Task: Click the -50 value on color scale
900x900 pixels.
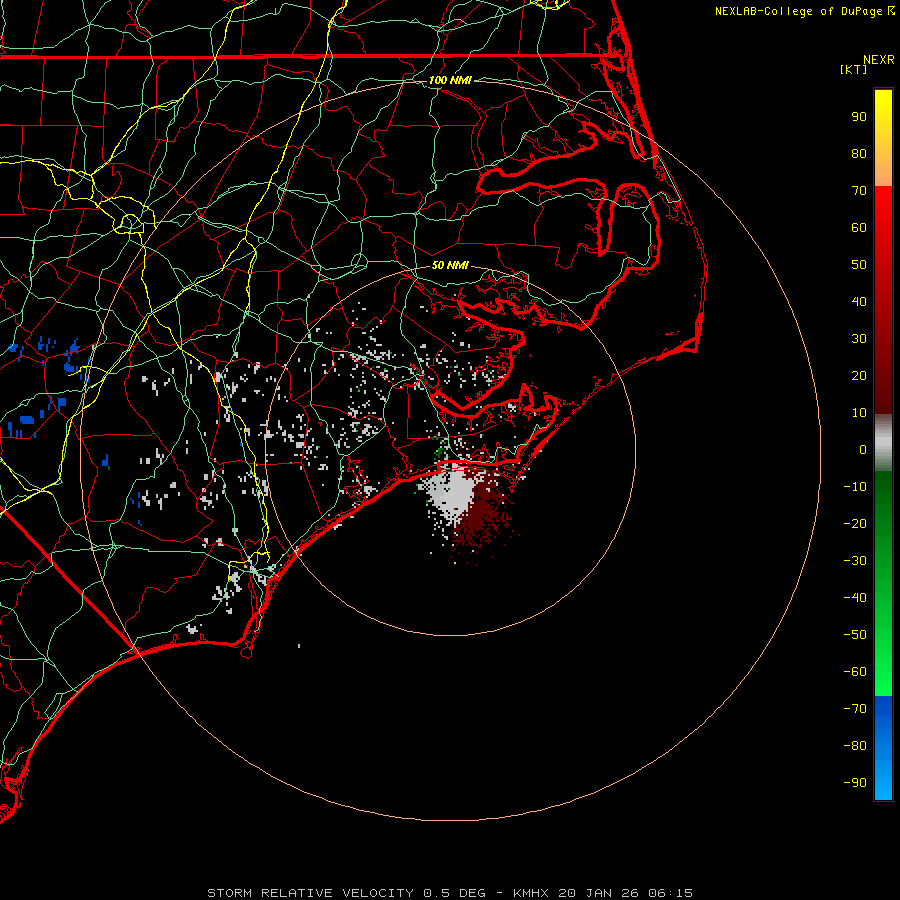Action: tap(855, 634)
